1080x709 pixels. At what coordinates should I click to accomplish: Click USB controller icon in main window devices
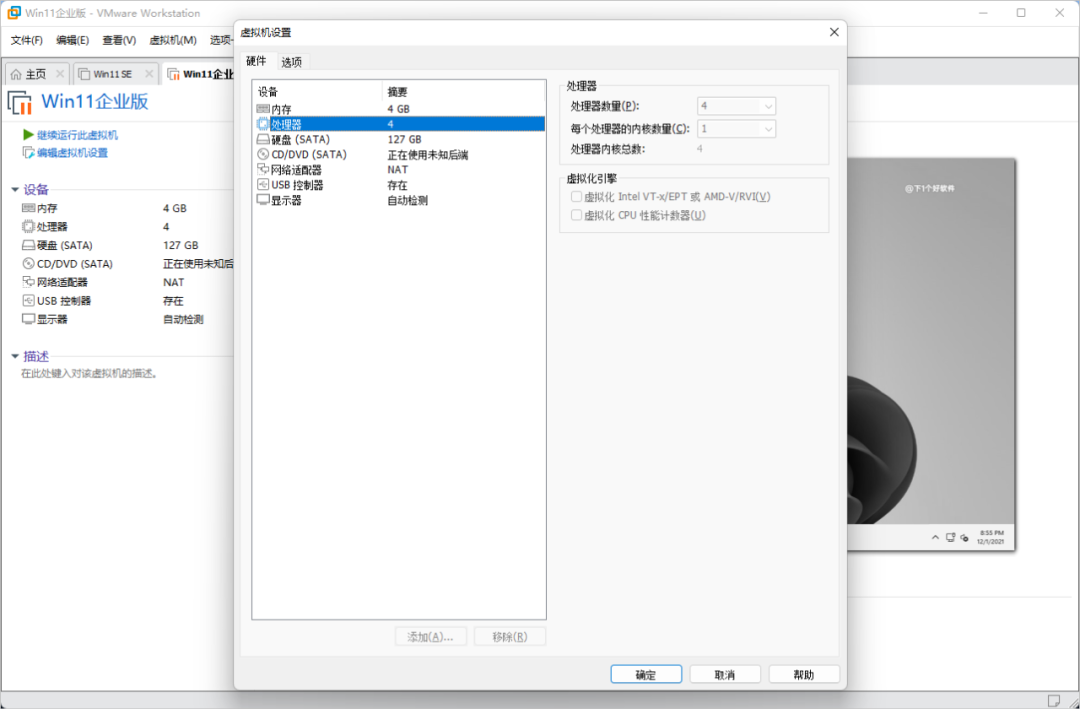click(28, 301)
